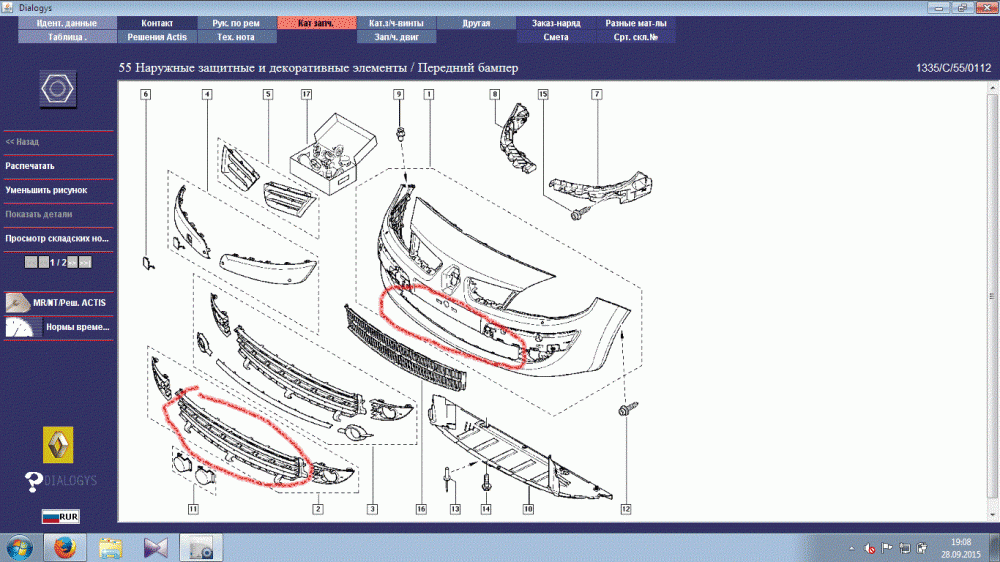Select part callout number 4

click(x=207, y=94)
